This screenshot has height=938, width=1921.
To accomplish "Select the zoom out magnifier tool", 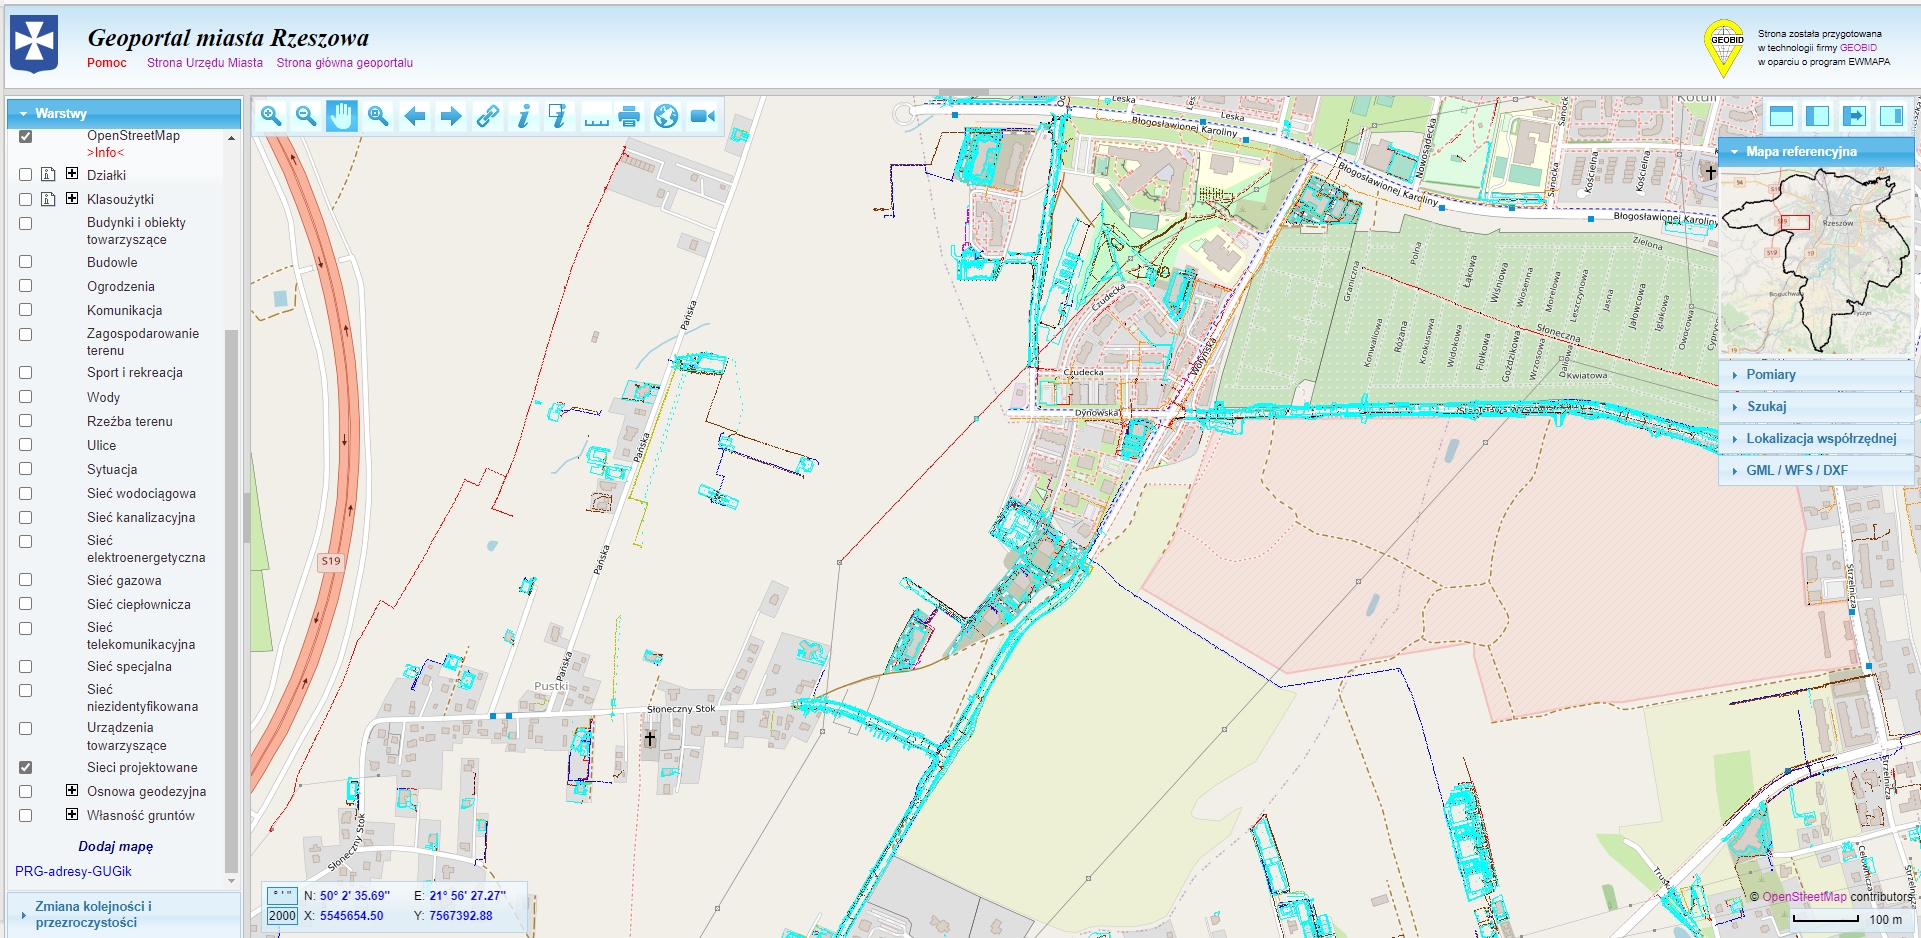I will (306, 116).
